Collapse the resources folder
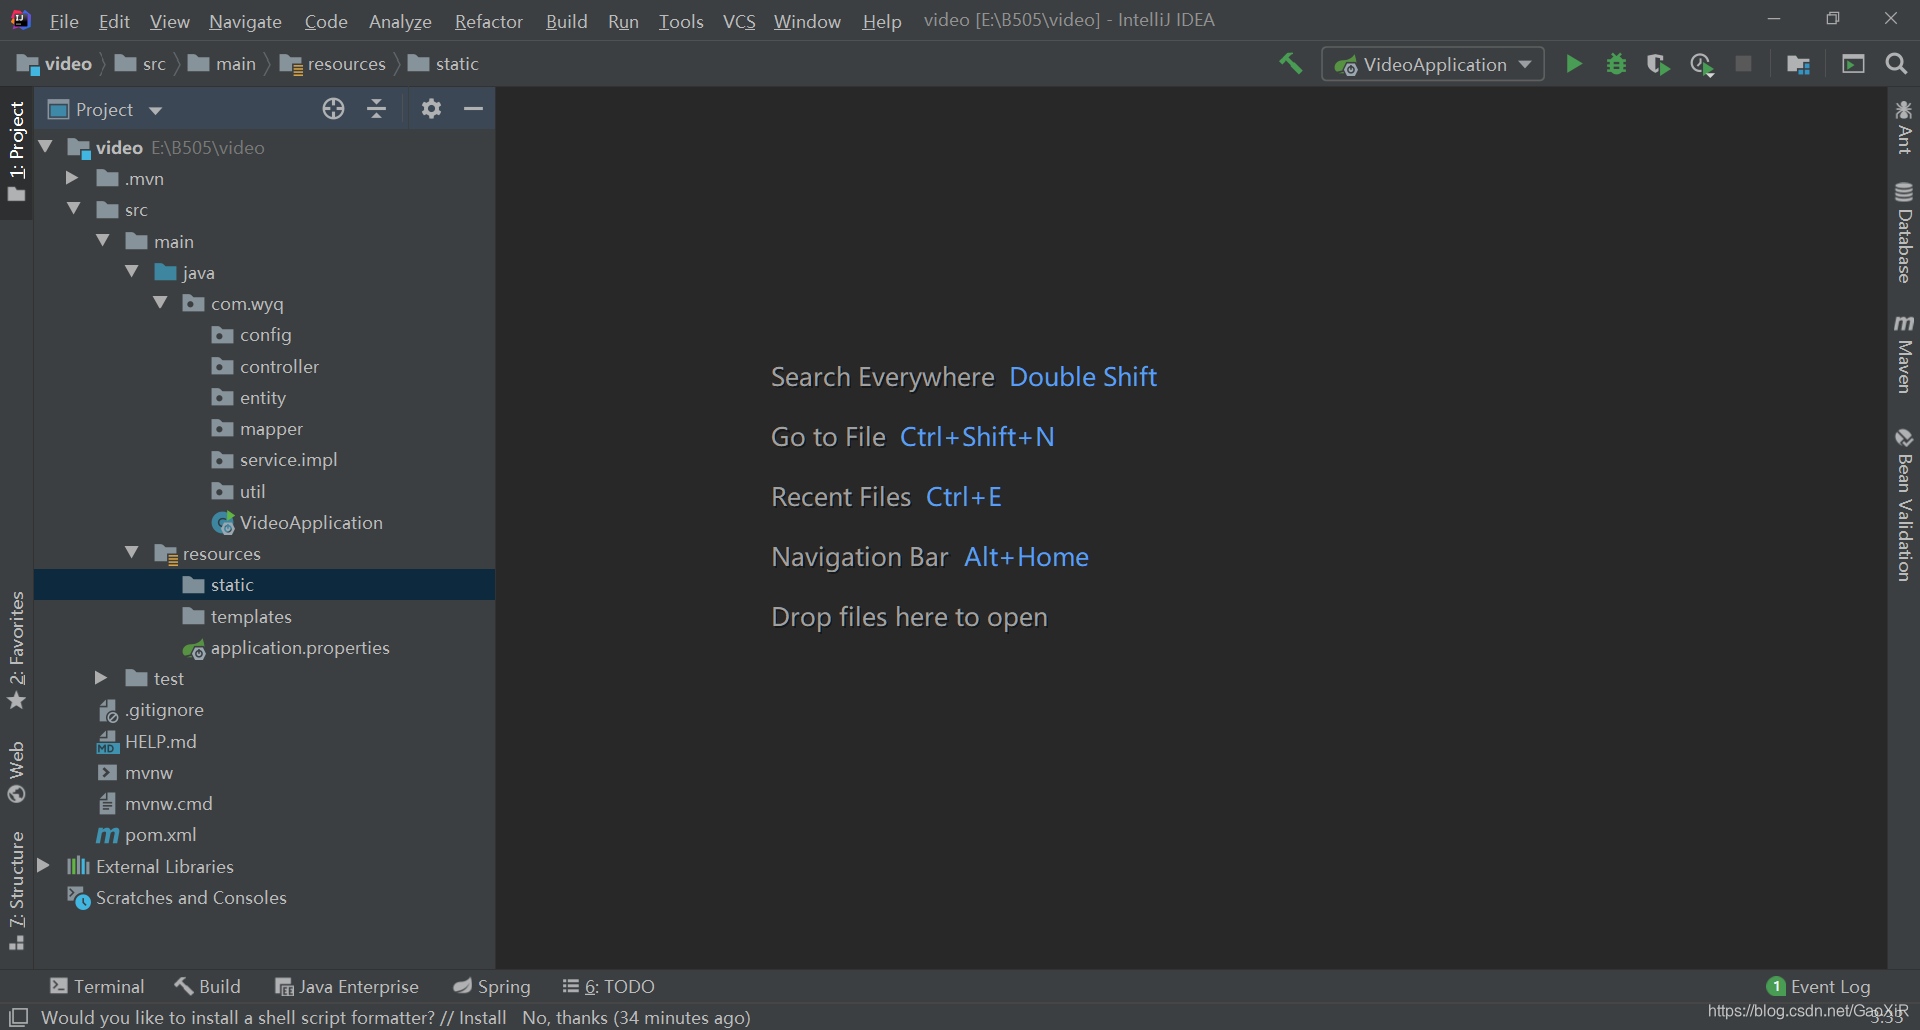 (x=132, y=553)
